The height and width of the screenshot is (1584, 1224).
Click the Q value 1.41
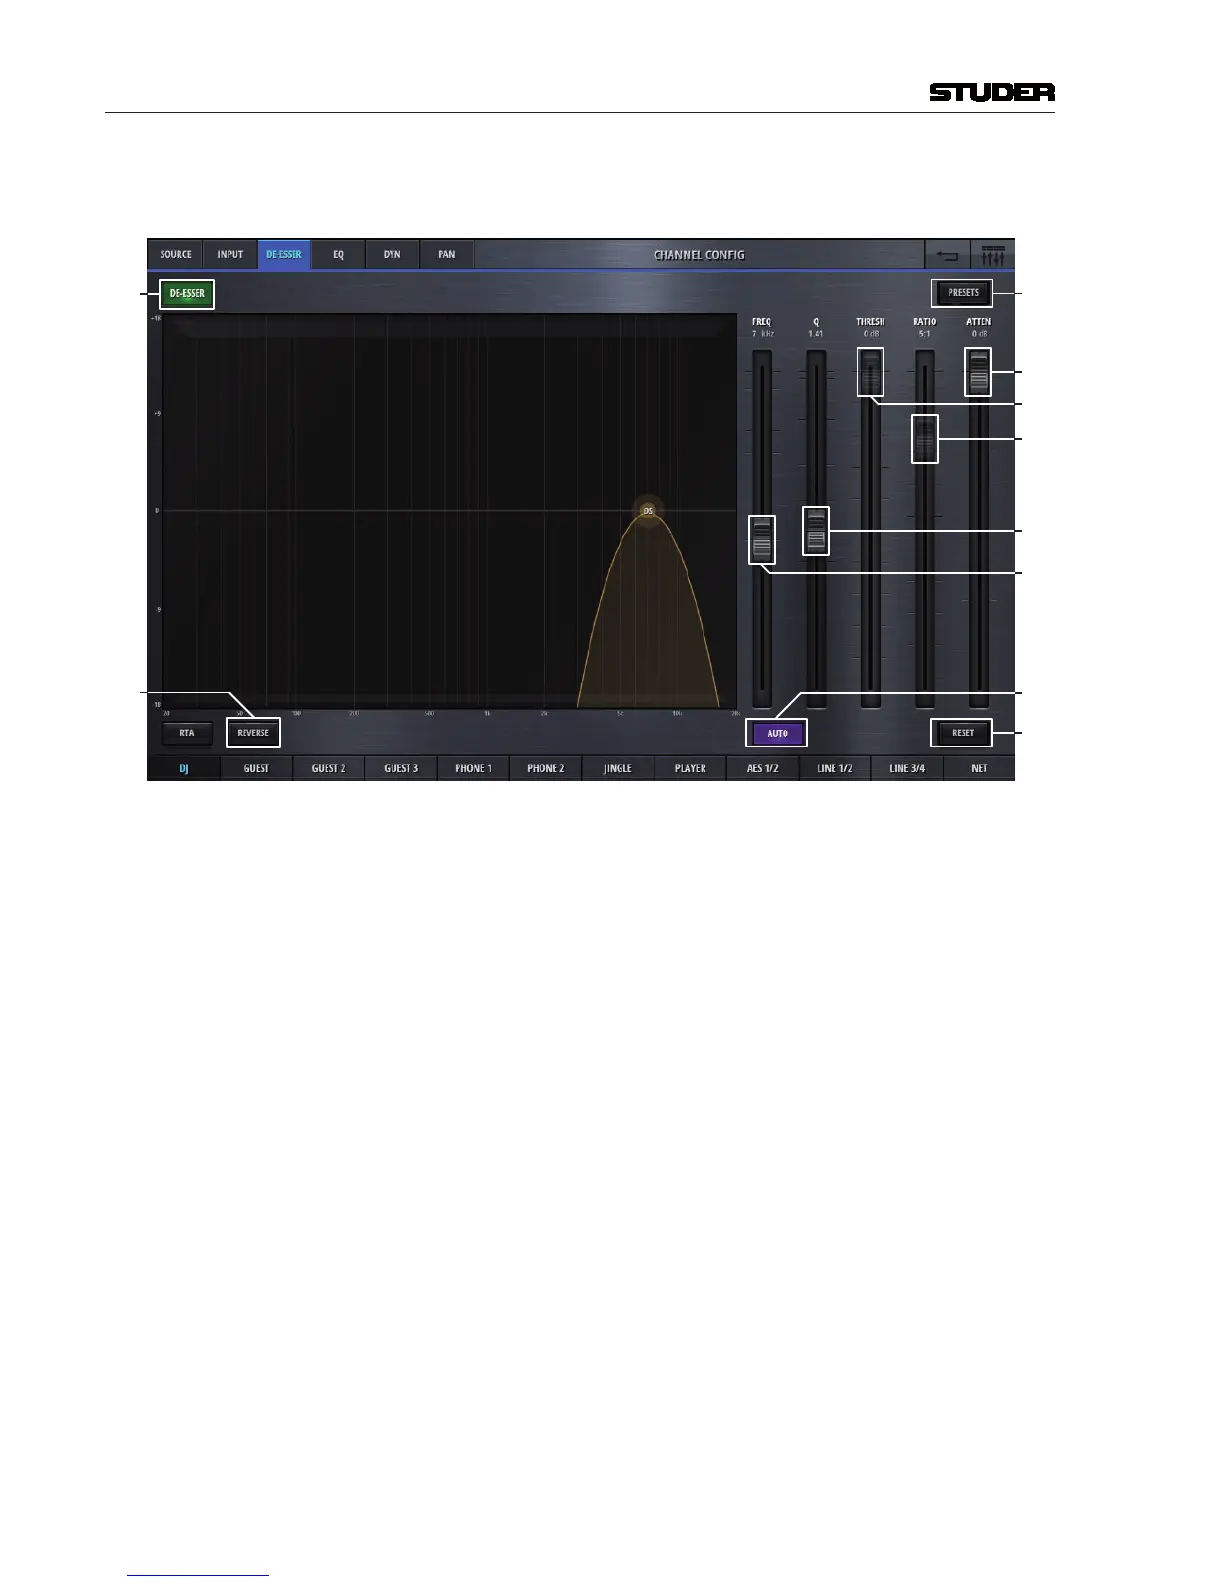click(x=816, y=334)
